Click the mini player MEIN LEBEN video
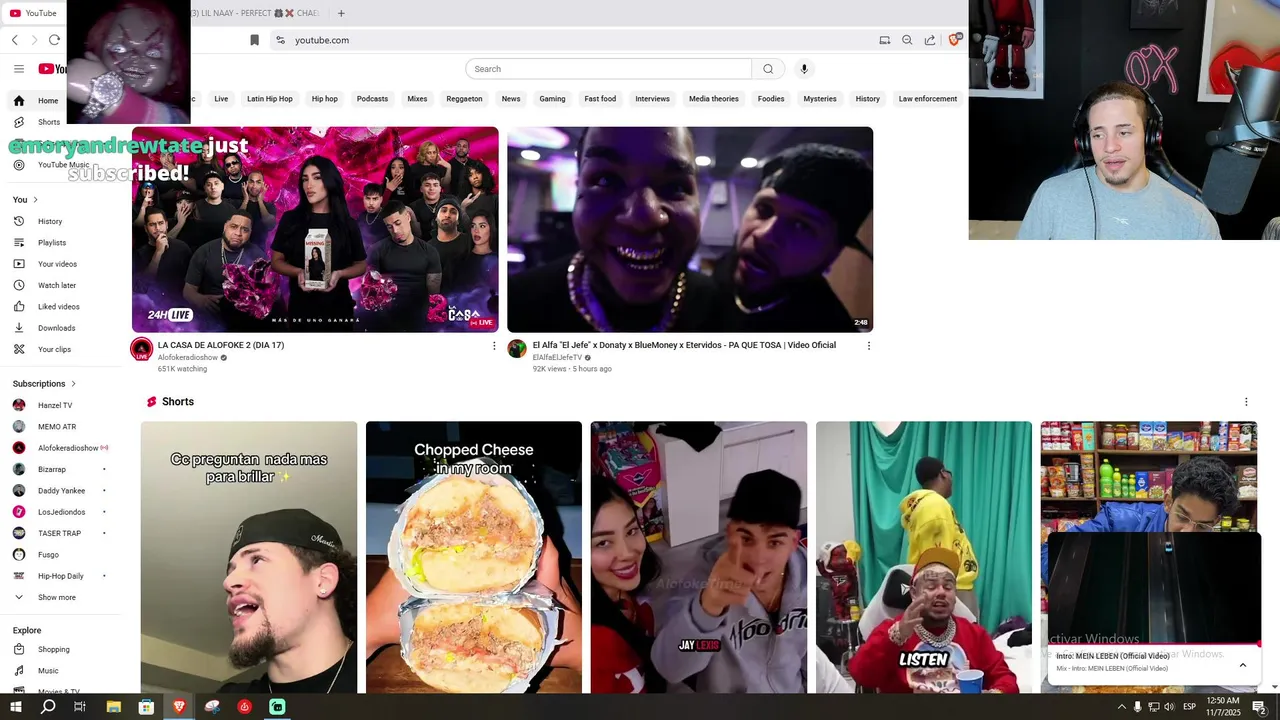The width and height of the screenshot is (1280, 720). point(1154,590)
